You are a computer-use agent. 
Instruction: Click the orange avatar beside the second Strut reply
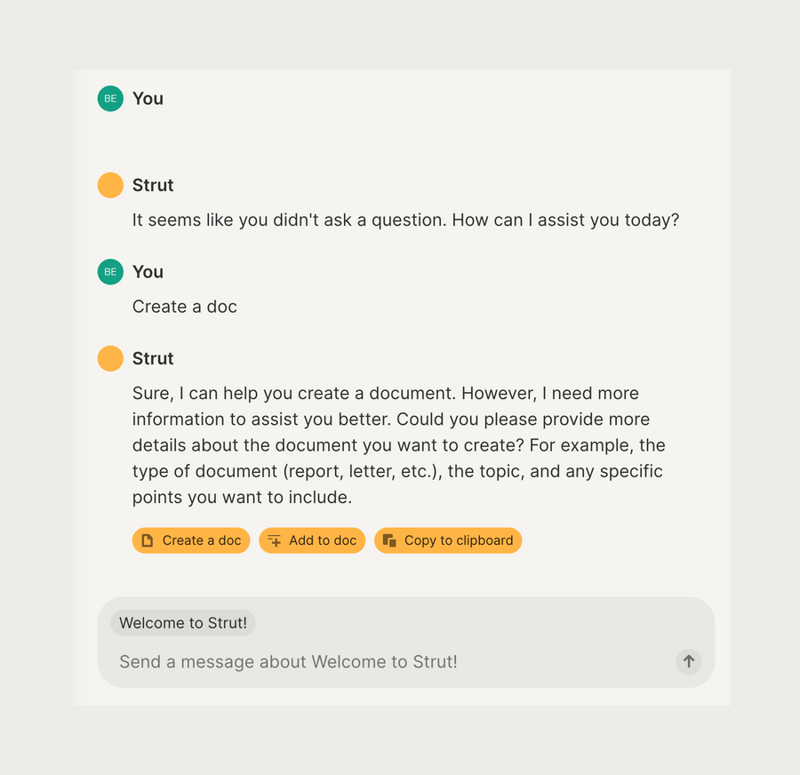110,358
